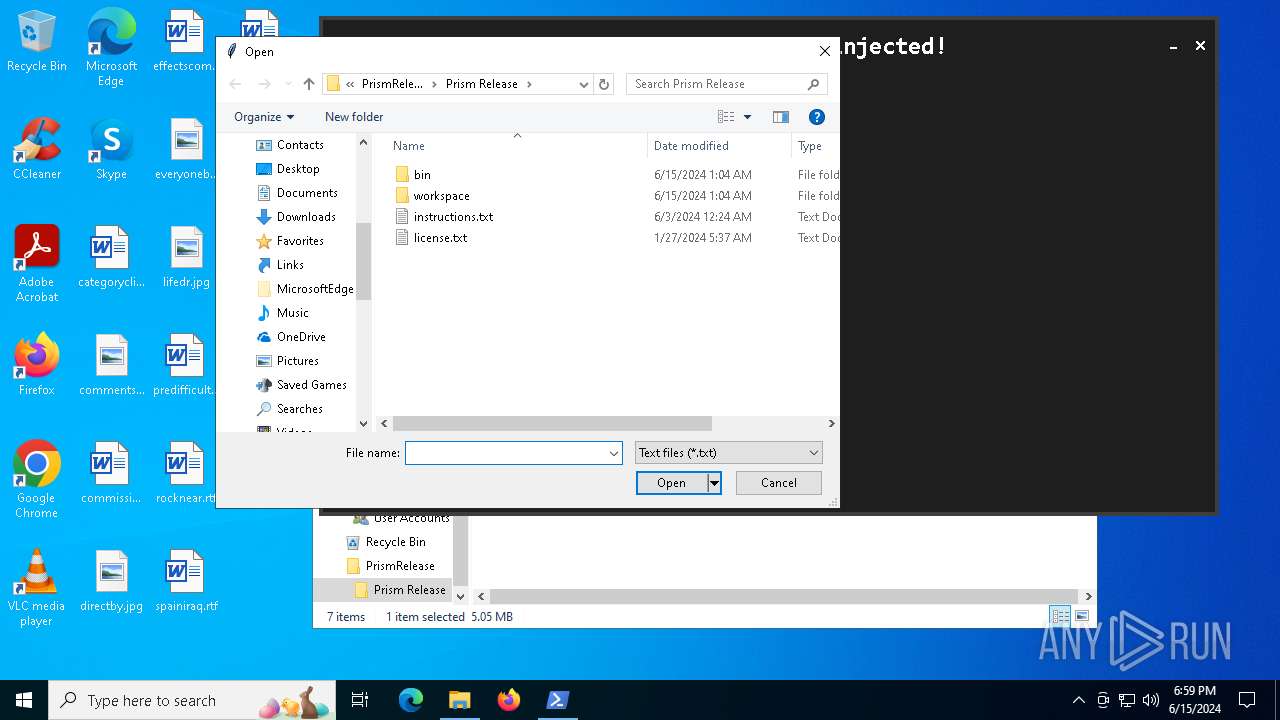Open recent locations dropdown arrow
The image size is (1280, 720).
coord(288,84)
